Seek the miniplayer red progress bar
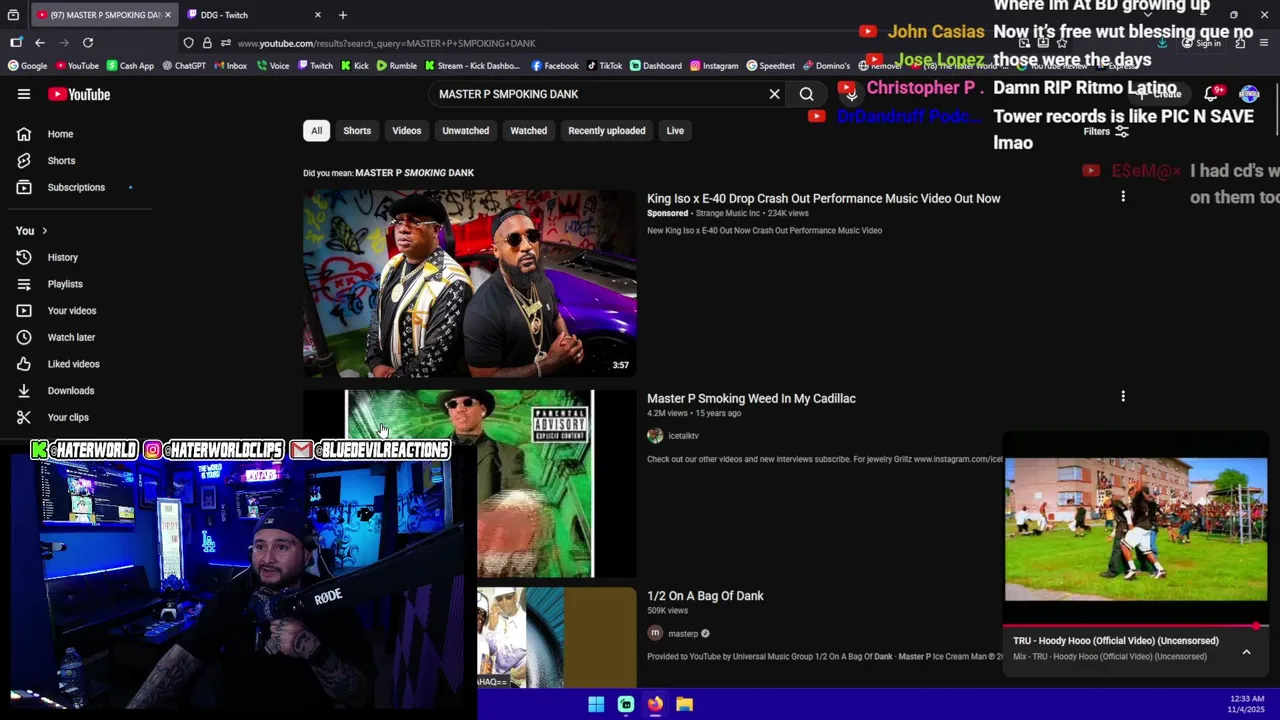 point(1136,627)
